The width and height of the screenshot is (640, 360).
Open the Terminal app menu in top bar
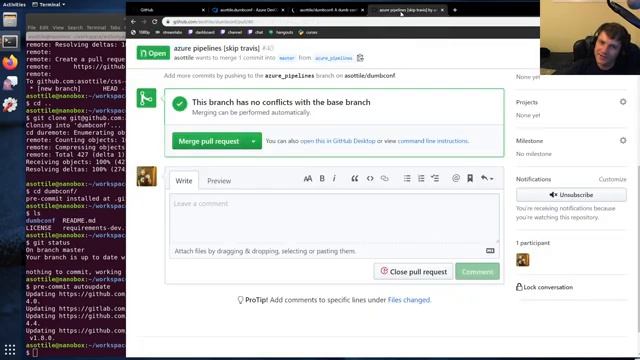click(49, 4)
